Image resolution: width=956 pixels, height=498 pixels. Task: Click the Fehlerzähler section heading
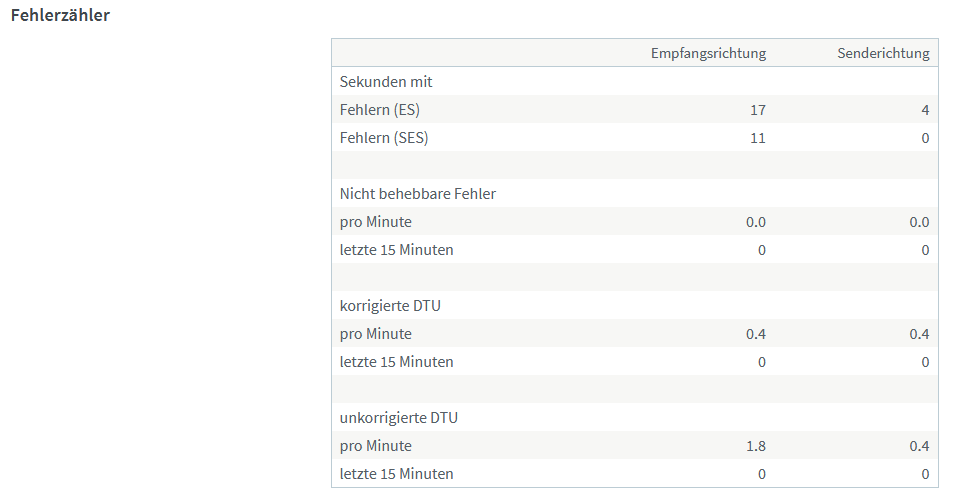(x=60, y=17)
